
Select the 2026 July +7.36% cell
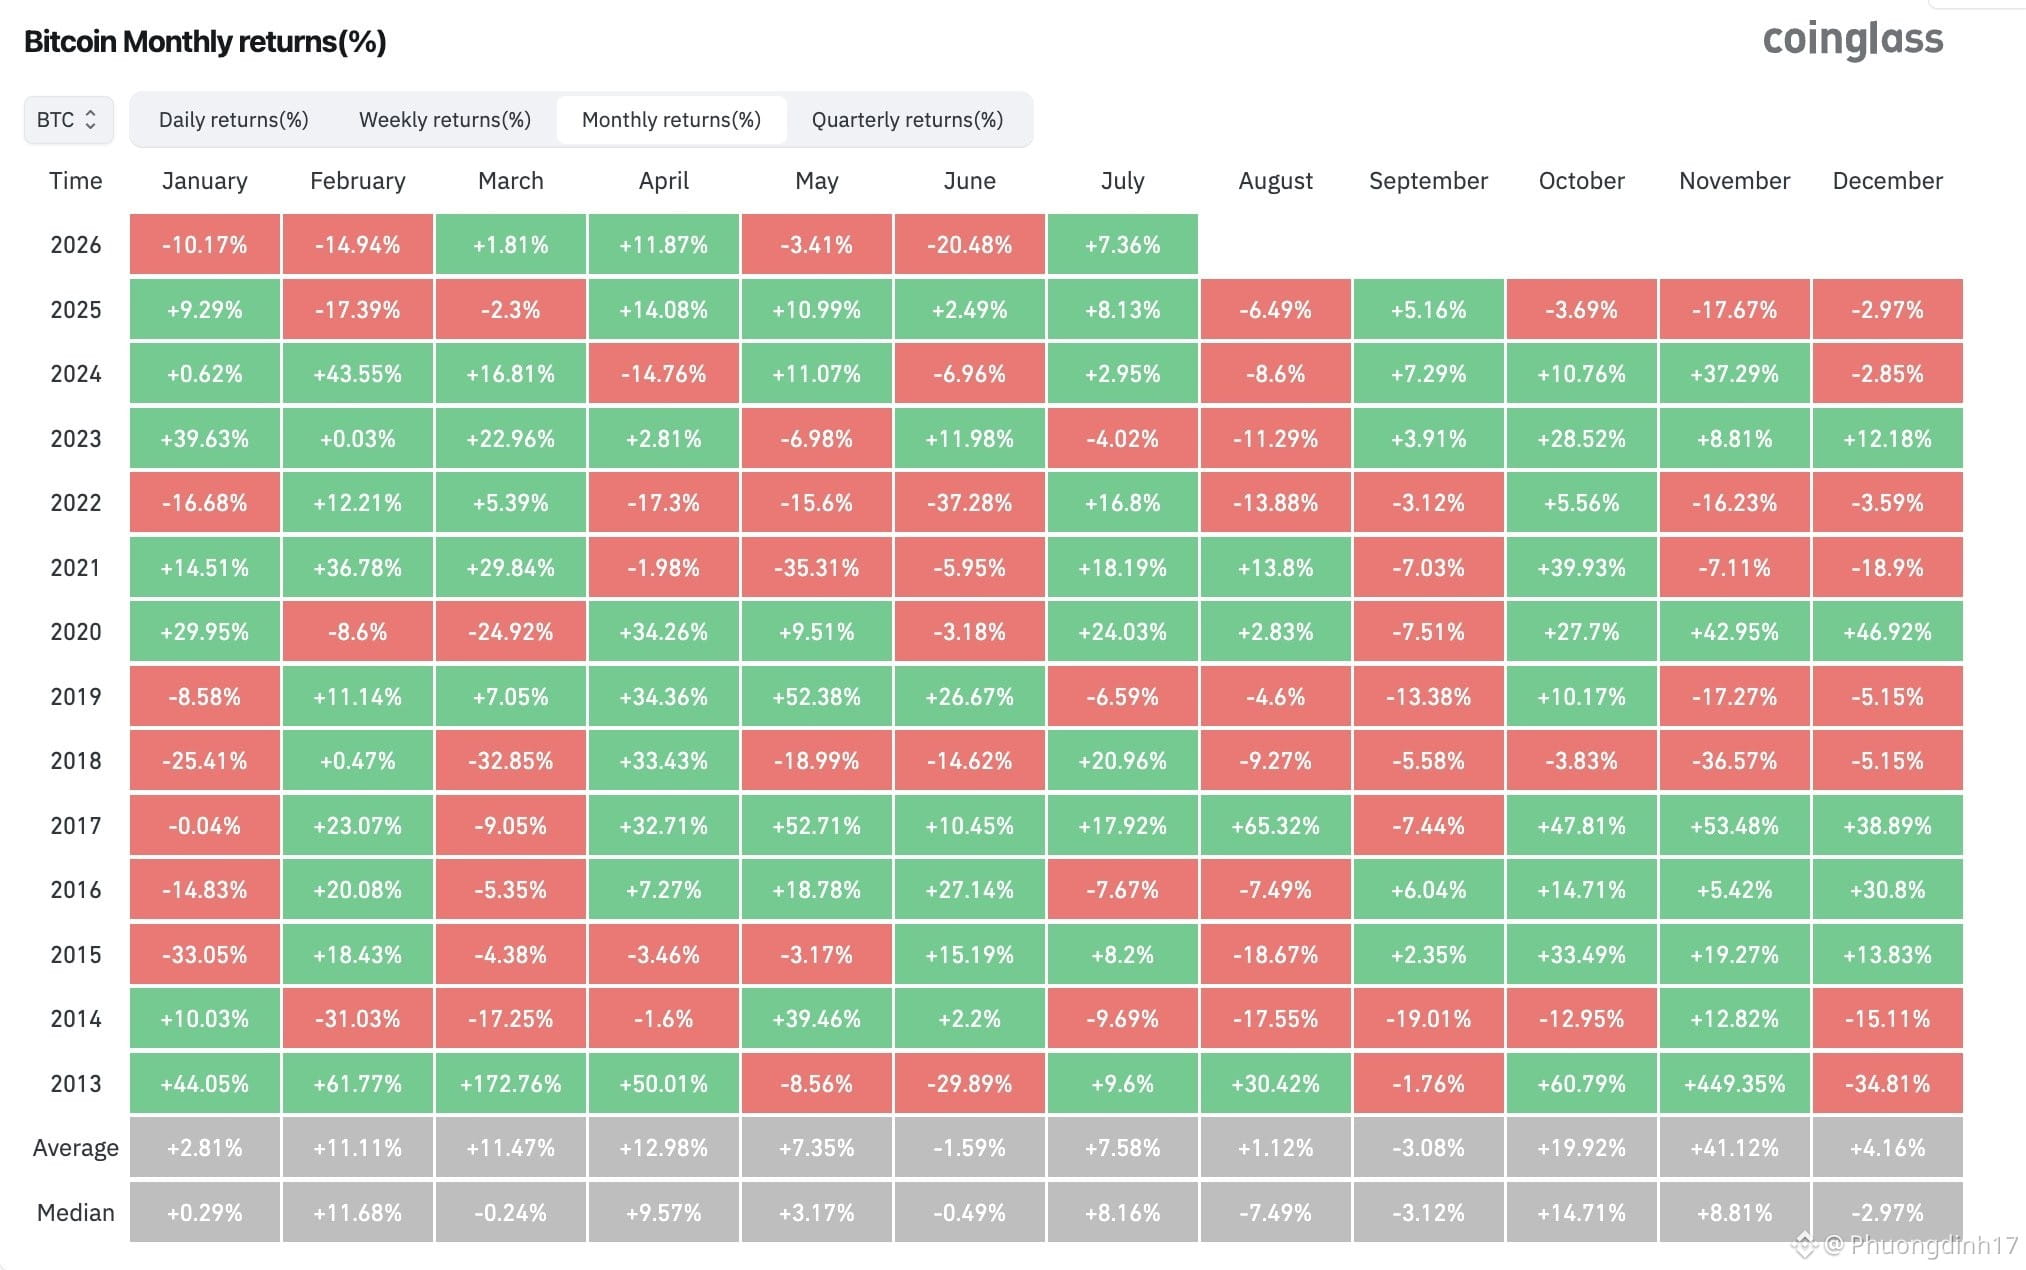tap(1122, 244)
